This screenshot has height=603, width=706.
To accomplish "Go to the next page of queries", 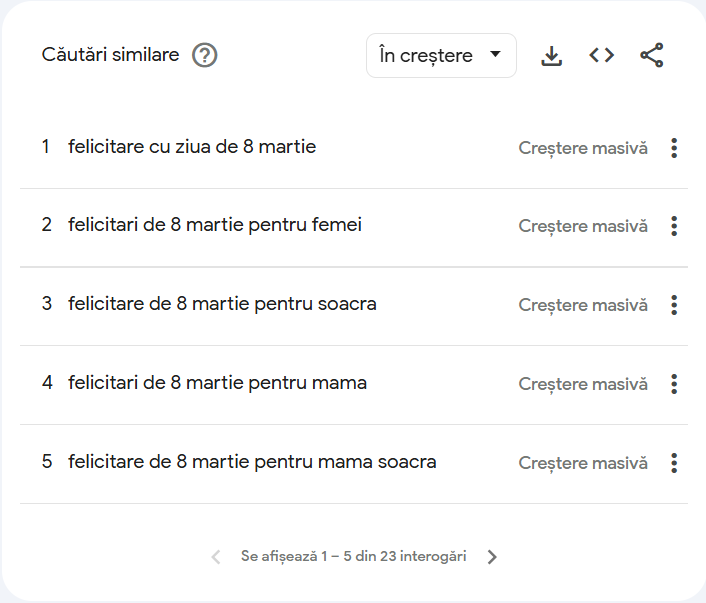I will [492, 557].
